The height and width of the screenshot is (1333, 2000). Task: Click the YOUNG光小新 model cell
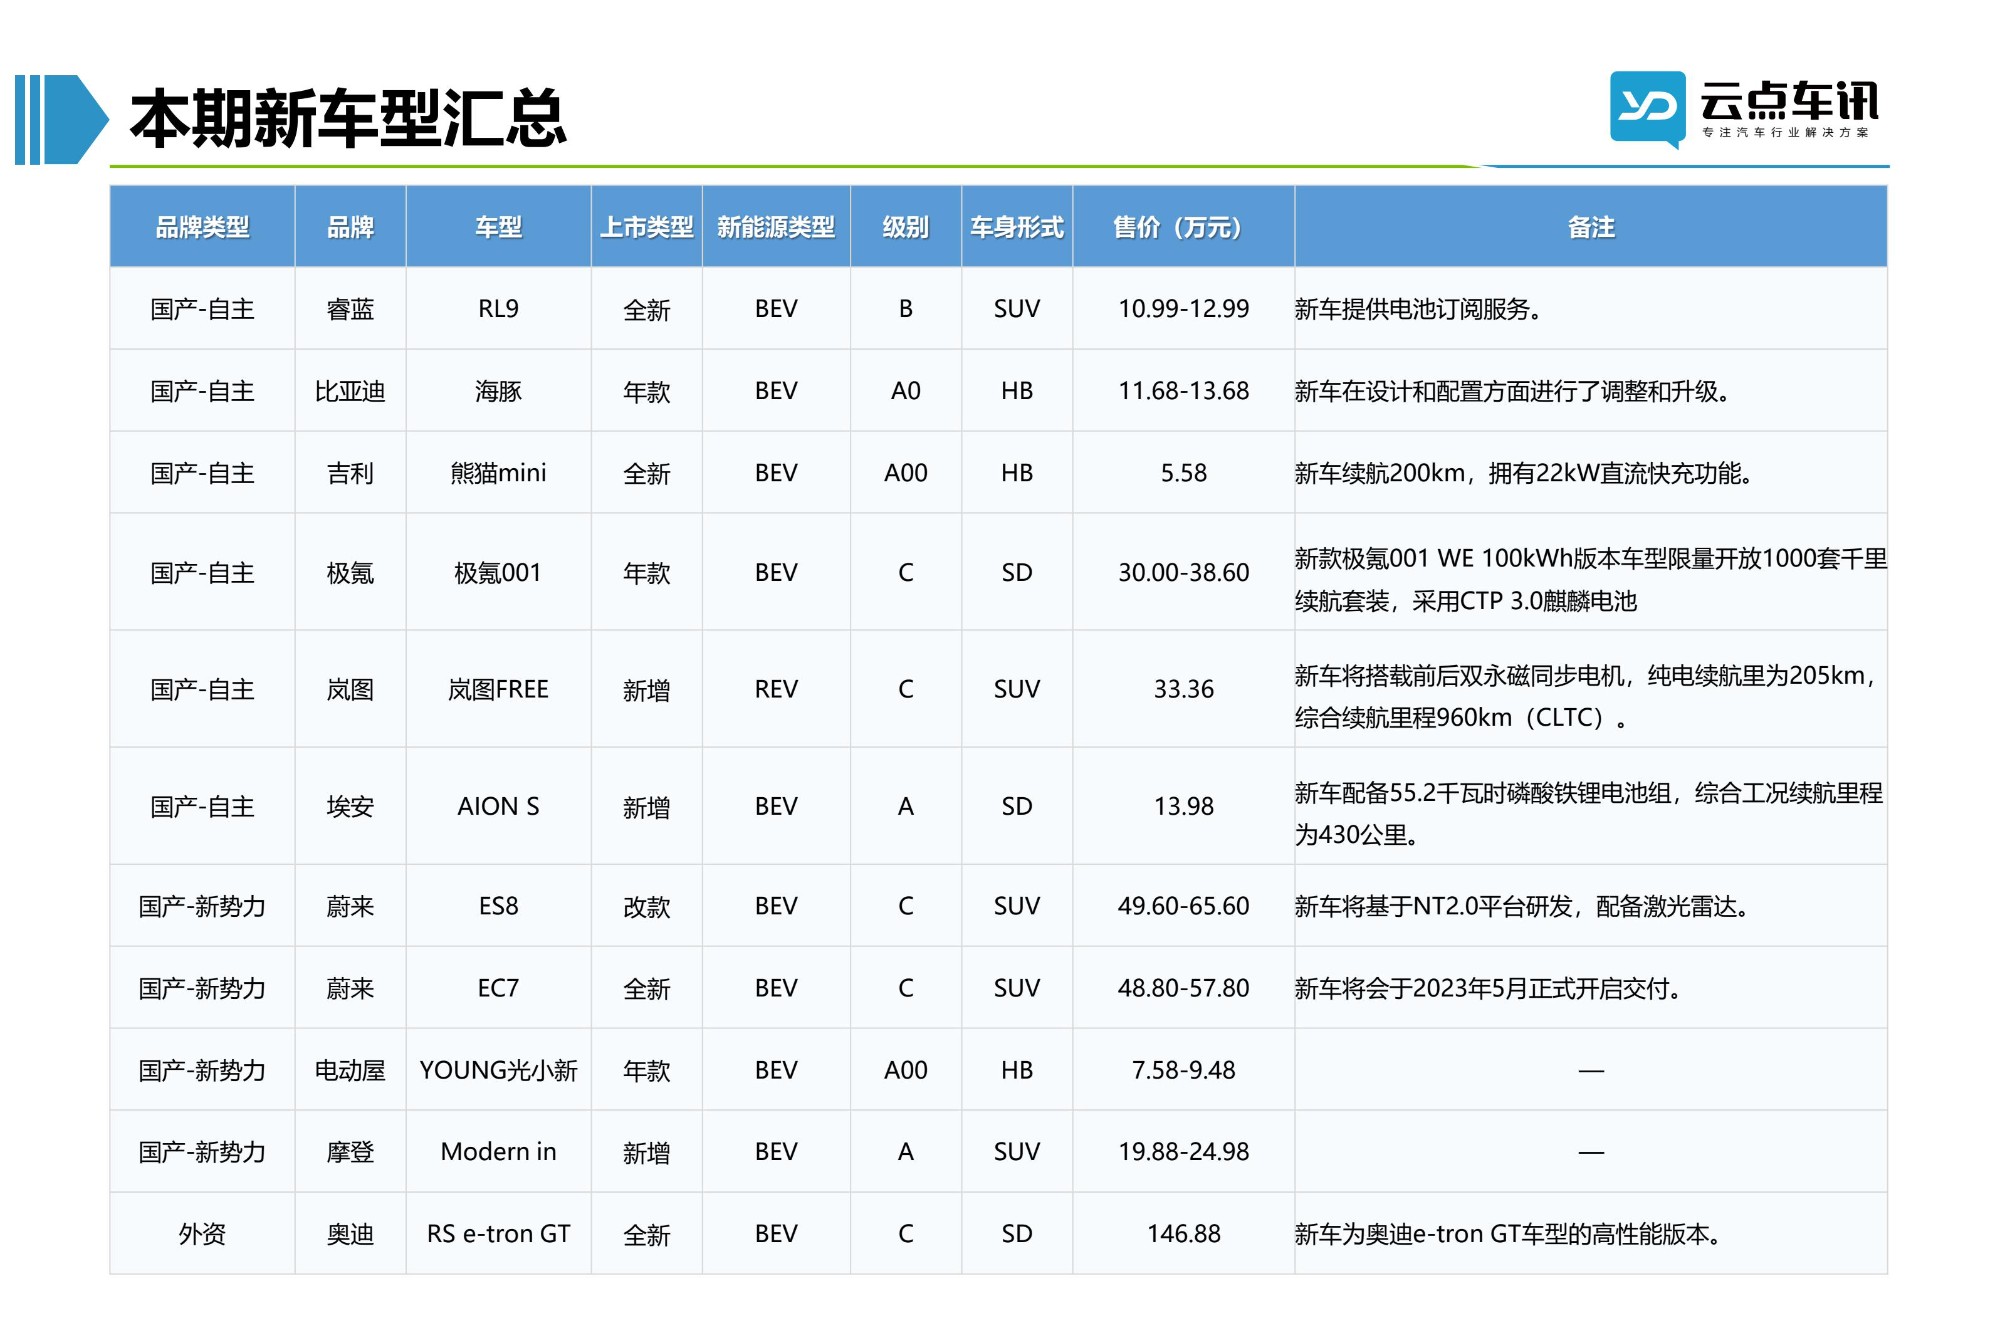[498, 1070]
